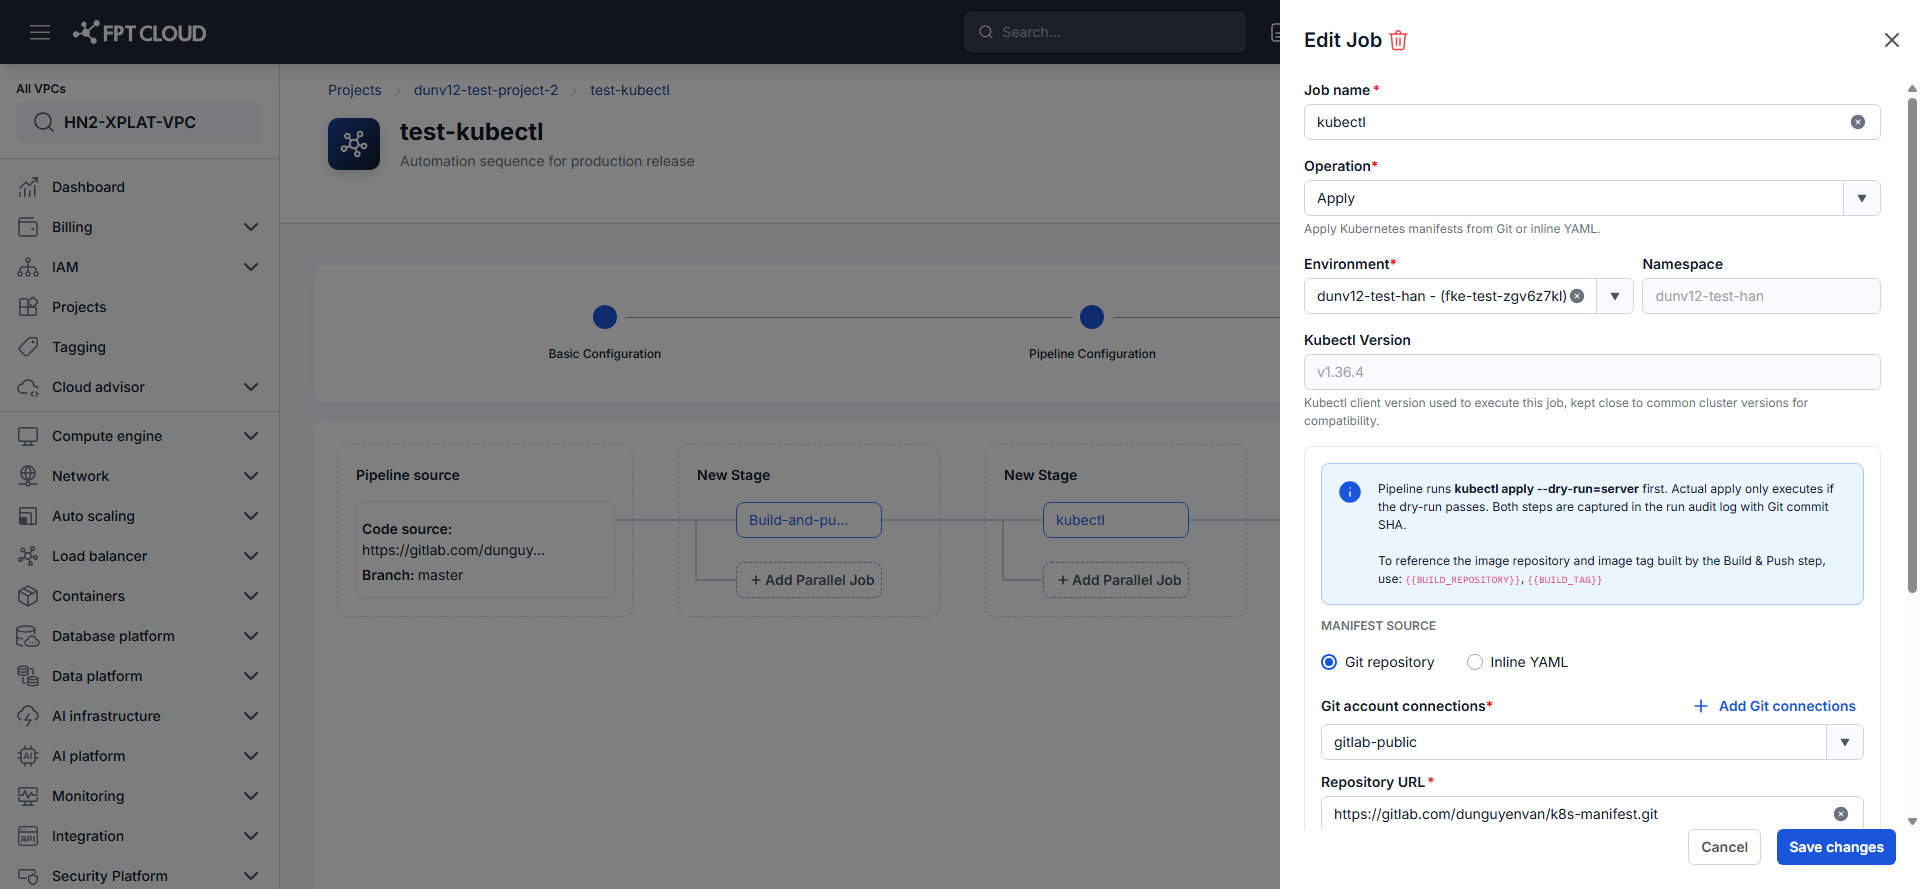
Task: Clear the Repository URL field
Action: coord(1840,814)
